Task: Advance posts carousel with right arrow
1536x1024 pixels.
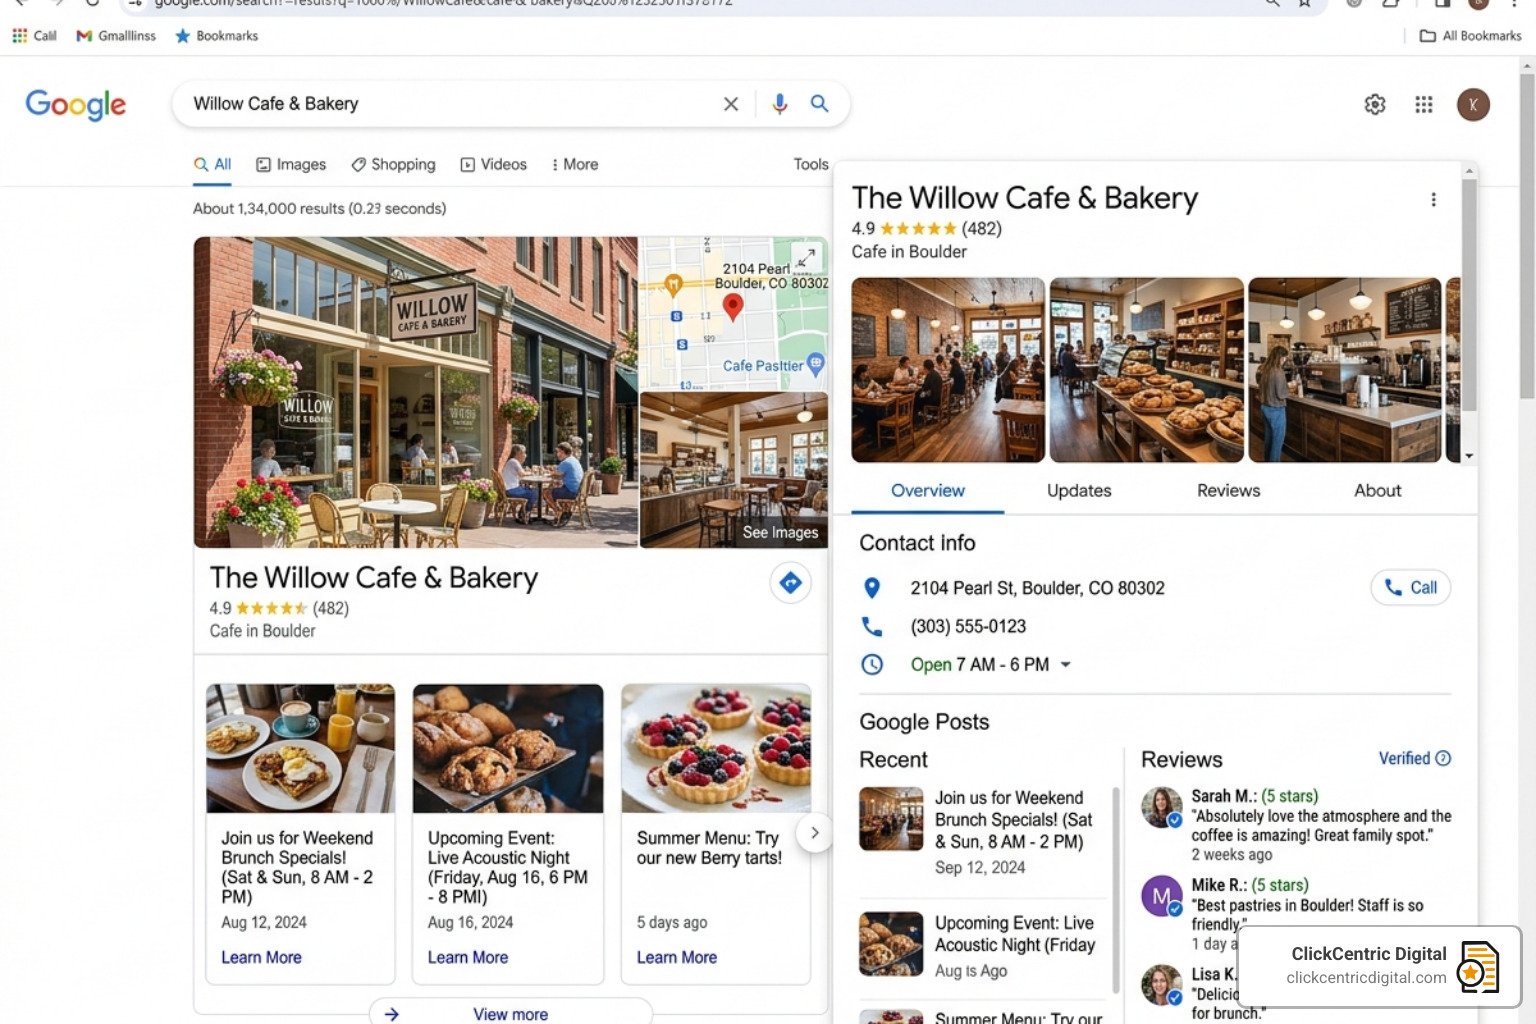Action: pyautogui.click(x=814, y=832)
